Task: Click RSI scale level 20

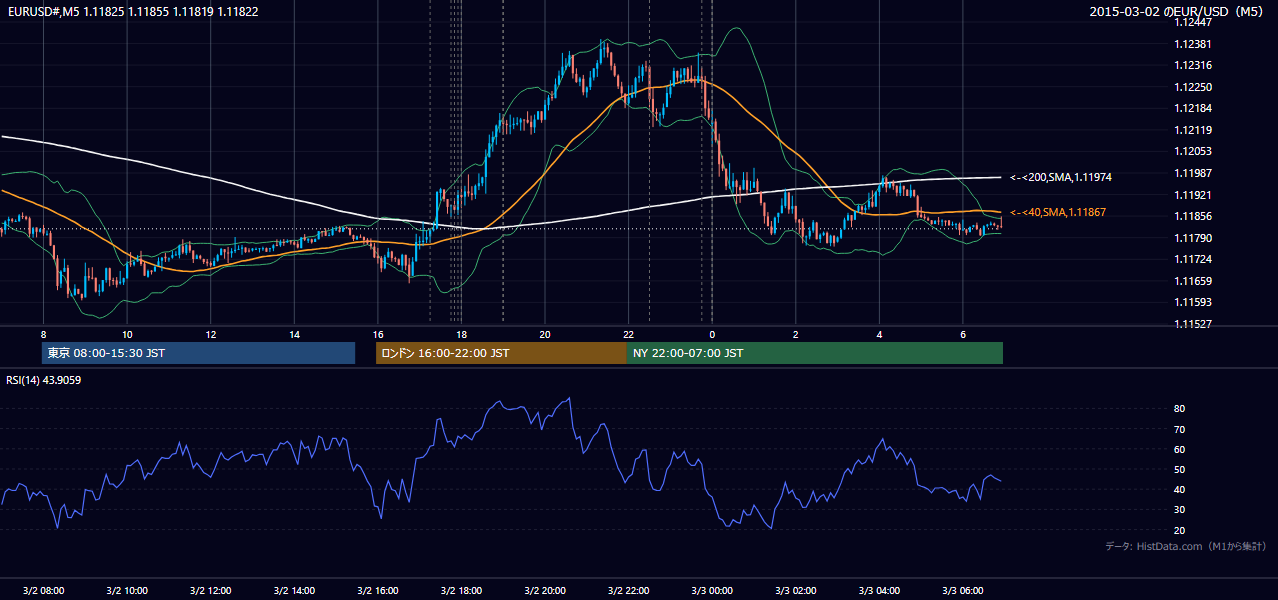Action: (x=1179, y=530)
